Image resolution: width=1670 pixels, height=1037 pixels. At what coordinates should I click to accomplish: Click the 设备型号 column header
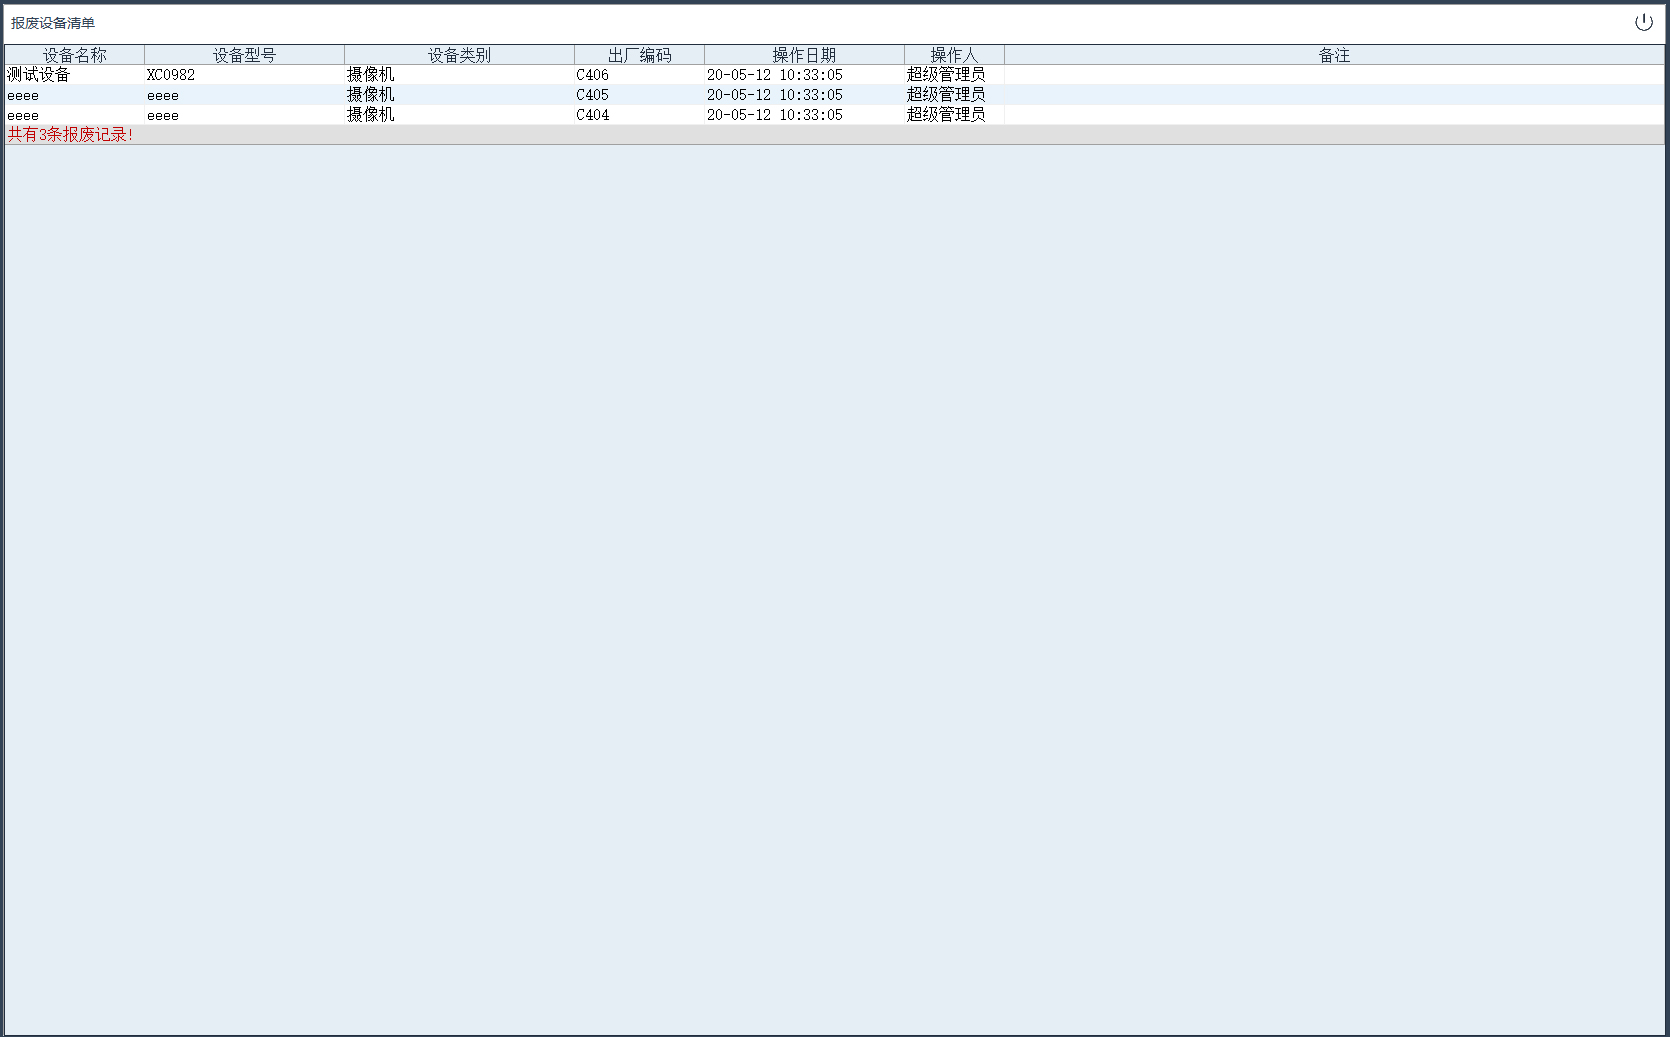coord(244,55)
